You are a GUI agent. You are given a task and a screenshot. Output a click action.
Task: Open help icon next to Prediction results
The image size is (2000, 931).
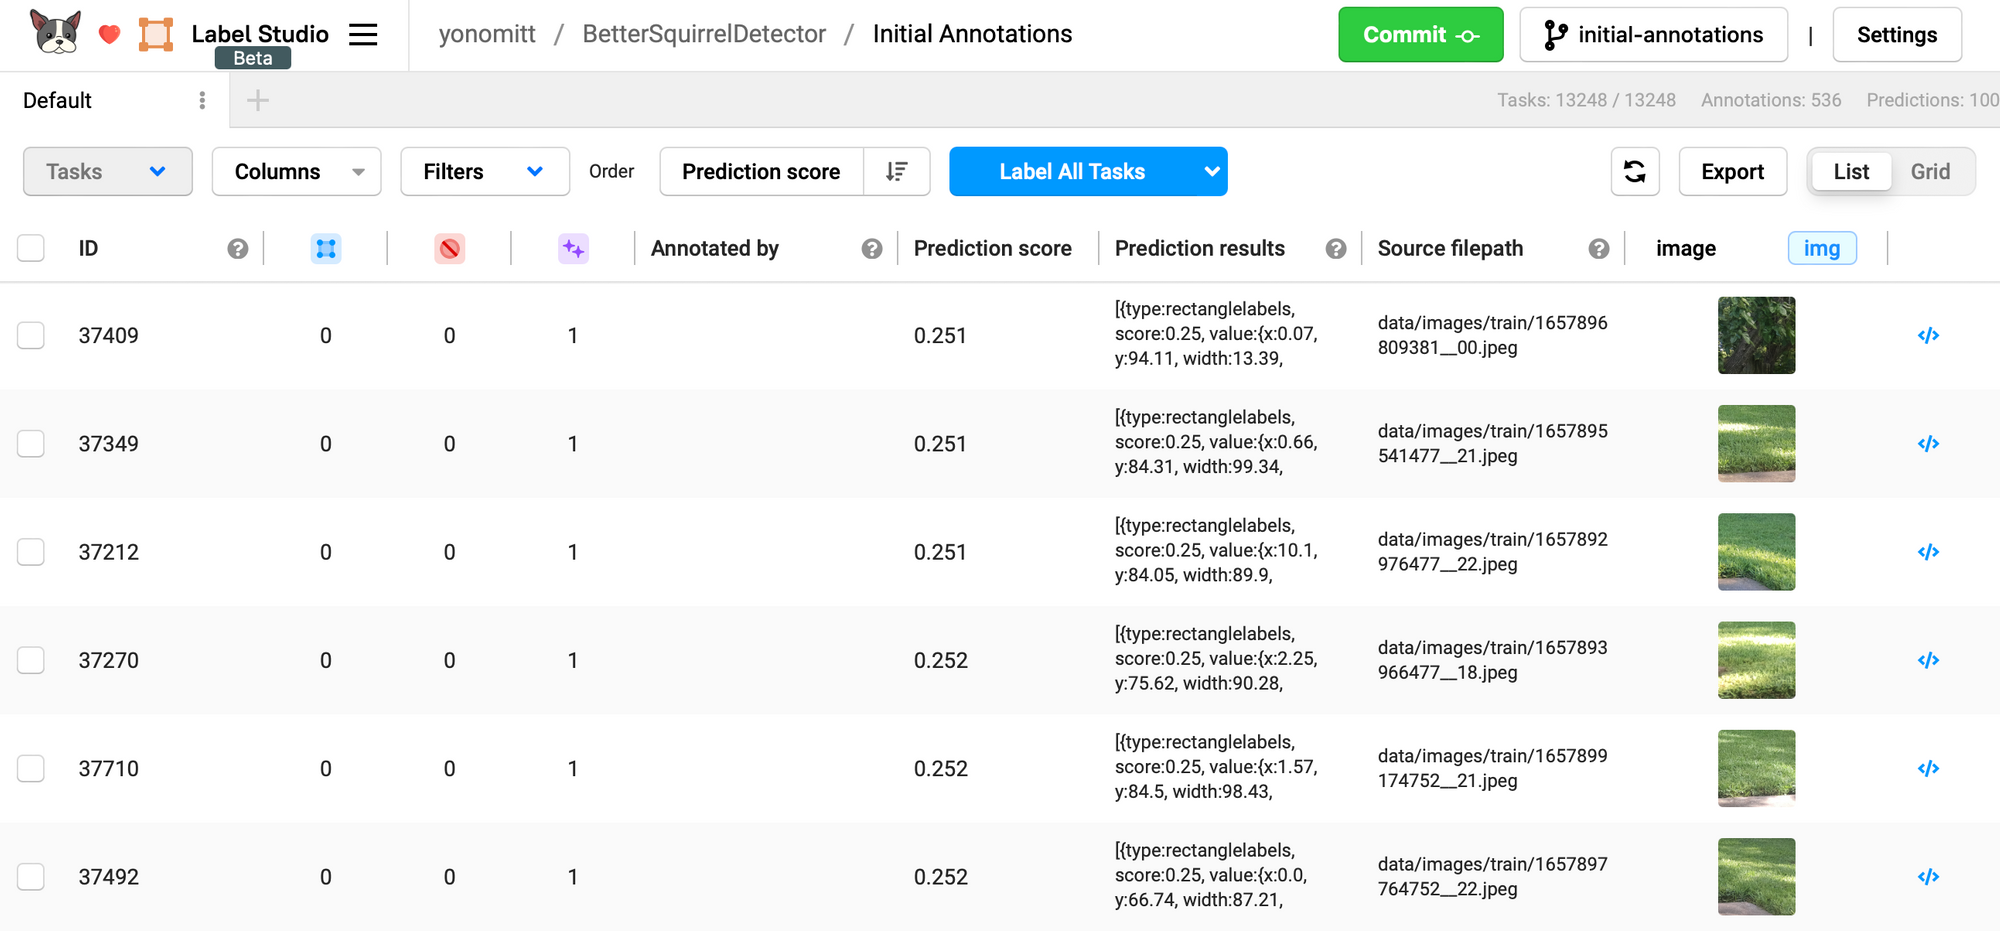point(1336,249)
